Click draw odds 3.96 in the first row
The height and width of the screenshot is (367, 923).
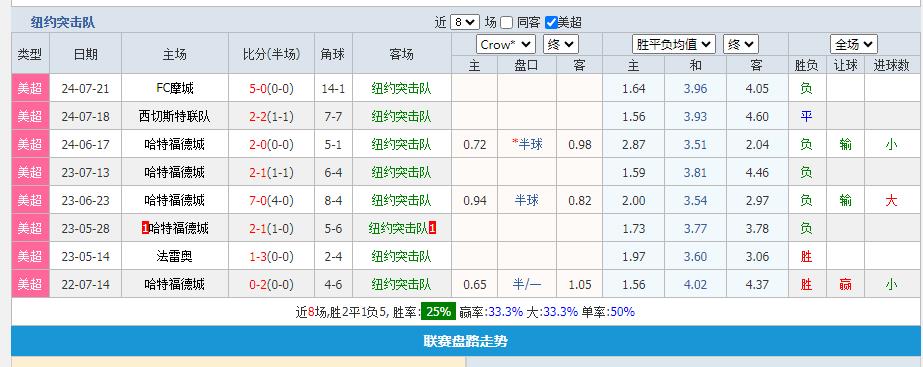(695, 89)
